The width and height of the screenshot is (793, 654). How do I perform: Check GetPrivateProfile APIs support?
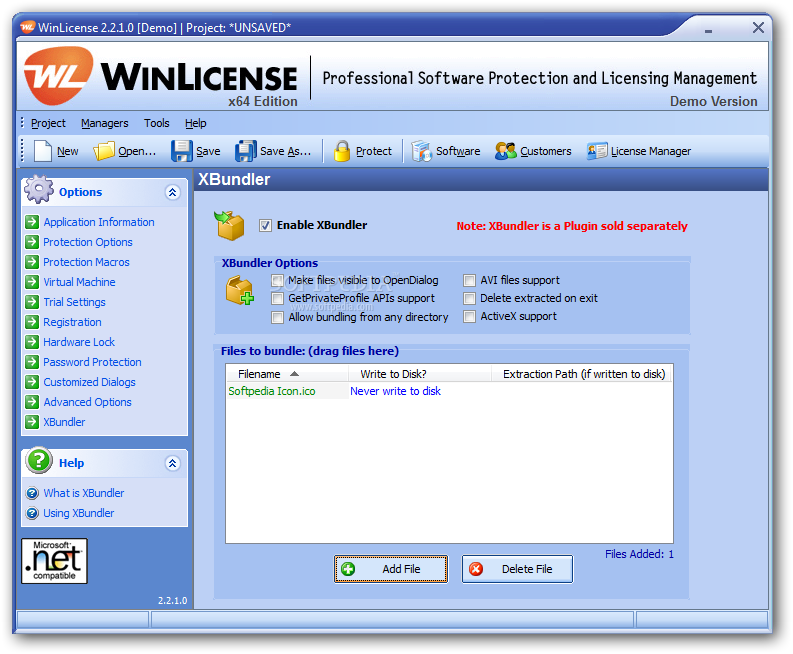click(277, 298)
